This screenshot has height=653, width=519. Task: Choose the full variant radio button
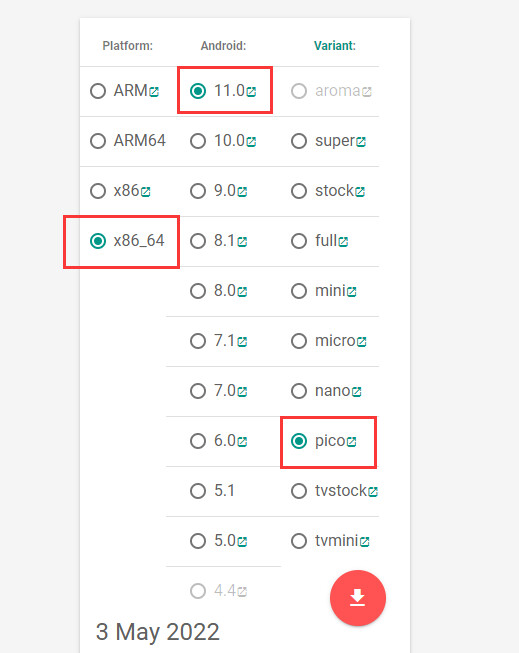(299, 241)
